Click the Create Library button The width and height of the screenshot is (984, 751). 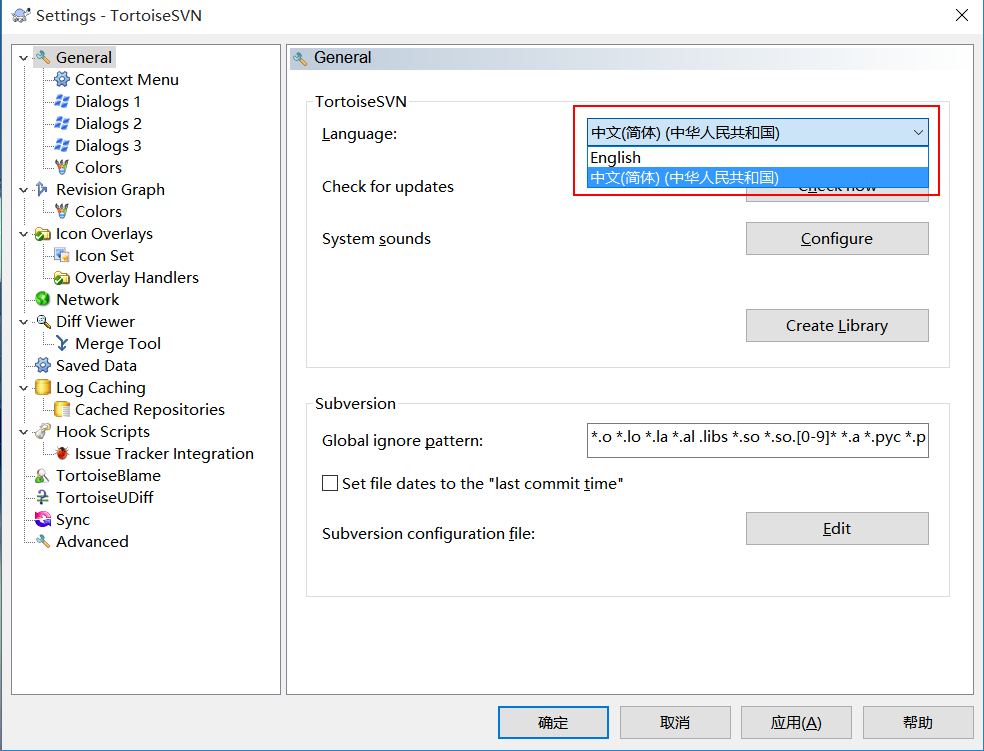click(837, 326)
